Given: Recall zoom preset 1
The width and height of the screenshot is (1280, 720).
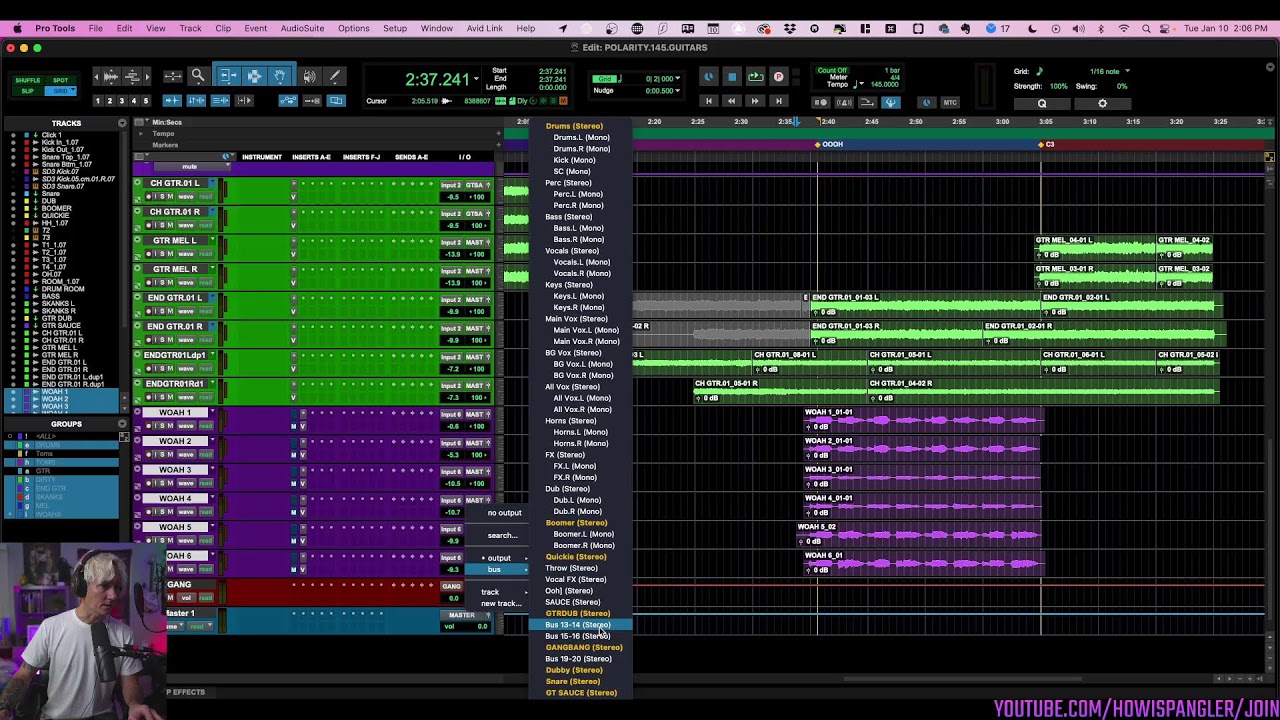Looking at the screenshot, I should click(x=97, y=101).
